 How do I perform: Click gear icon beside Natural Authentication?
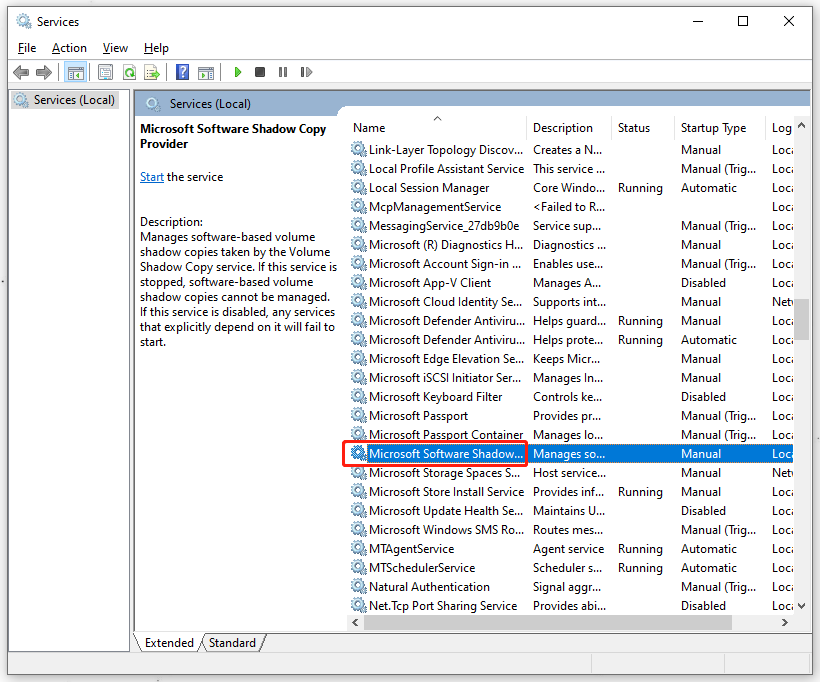pyautogui.click(x=358, y=586)
